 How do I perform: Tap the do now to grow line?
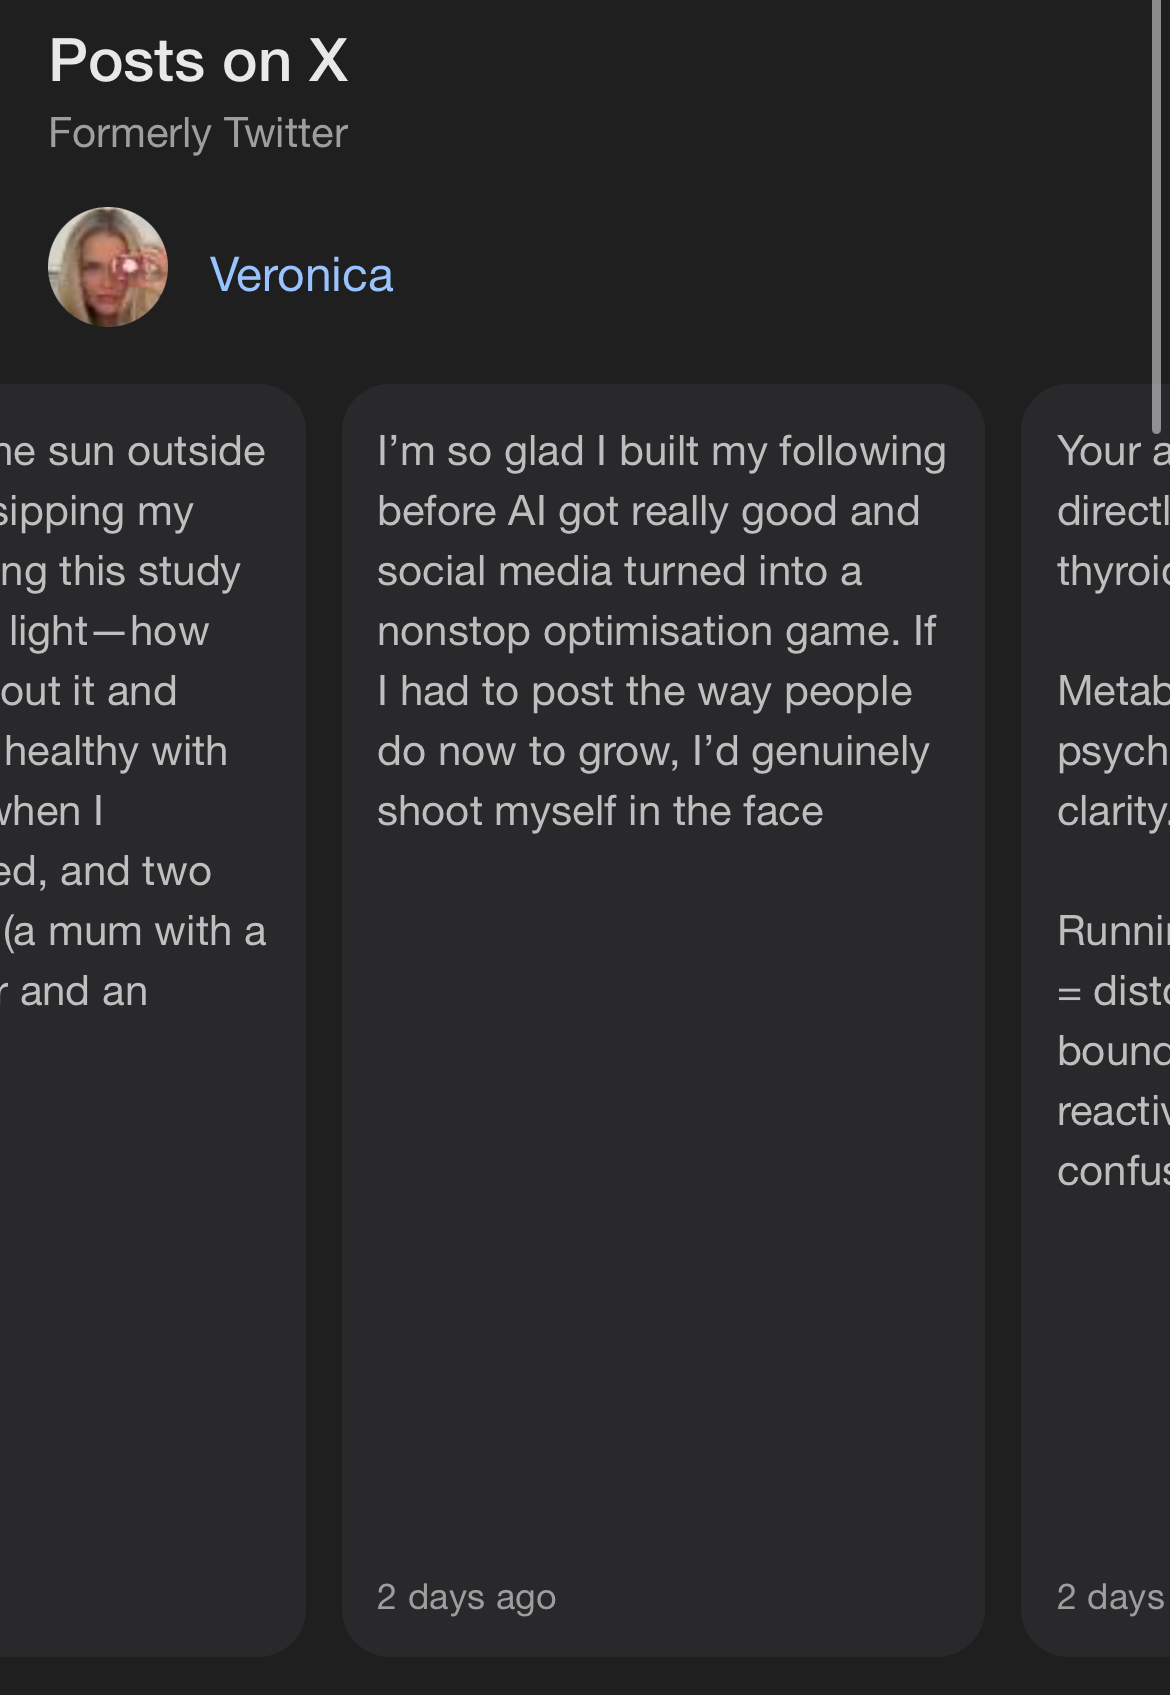tap(653, 751)
